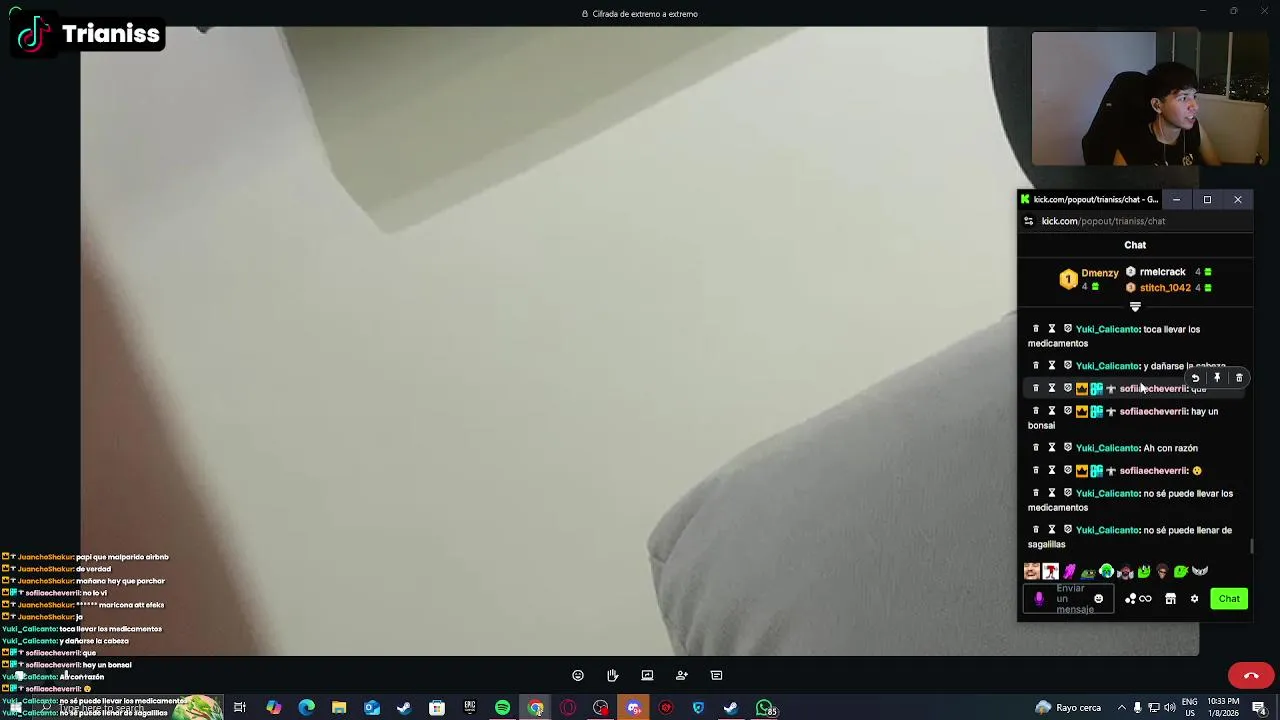Open Spotify from the taskbar
Viewport: 1280px width, 720px height.
(x=503, y=708)
